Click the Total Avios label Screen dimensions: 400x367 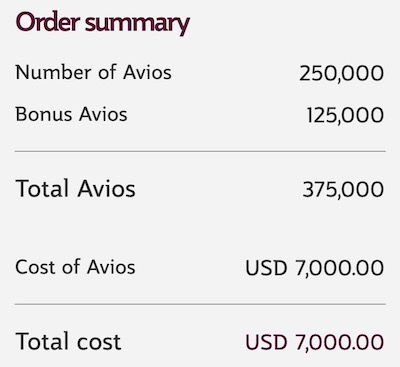click(x=75, y=188)
